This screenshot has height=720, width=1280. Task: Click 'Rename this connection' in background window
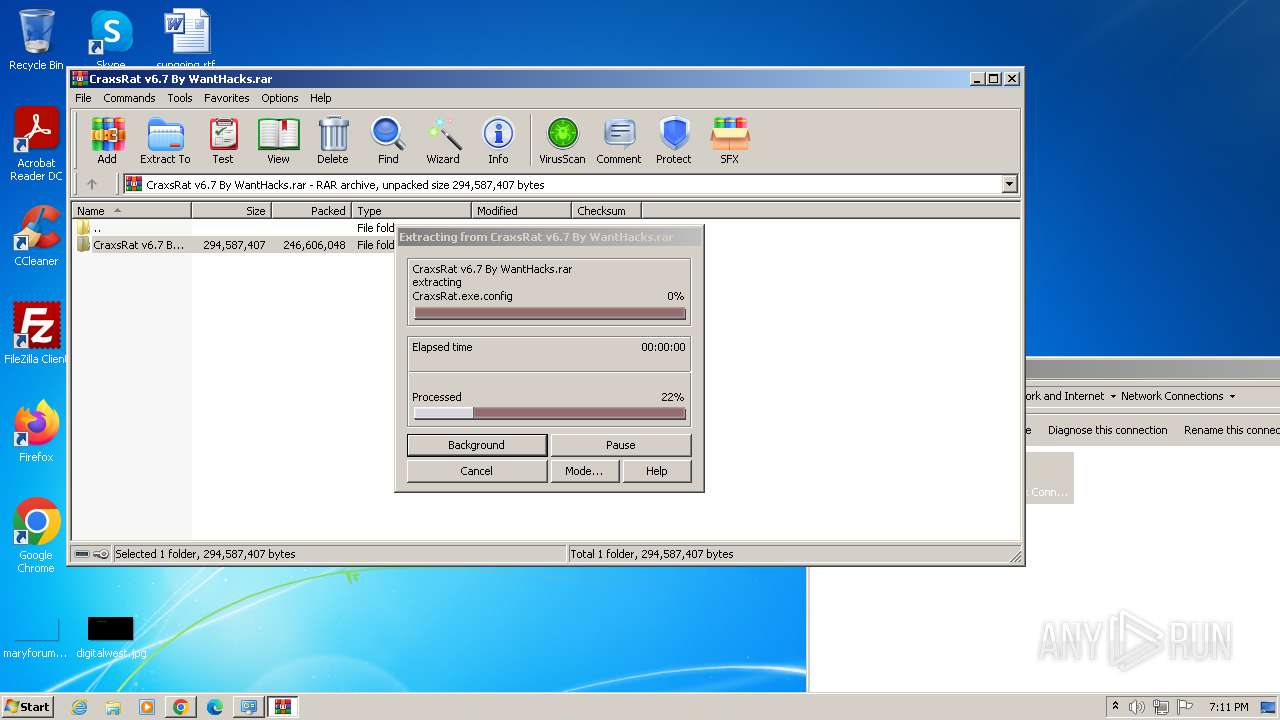[x=1232, y=430]
